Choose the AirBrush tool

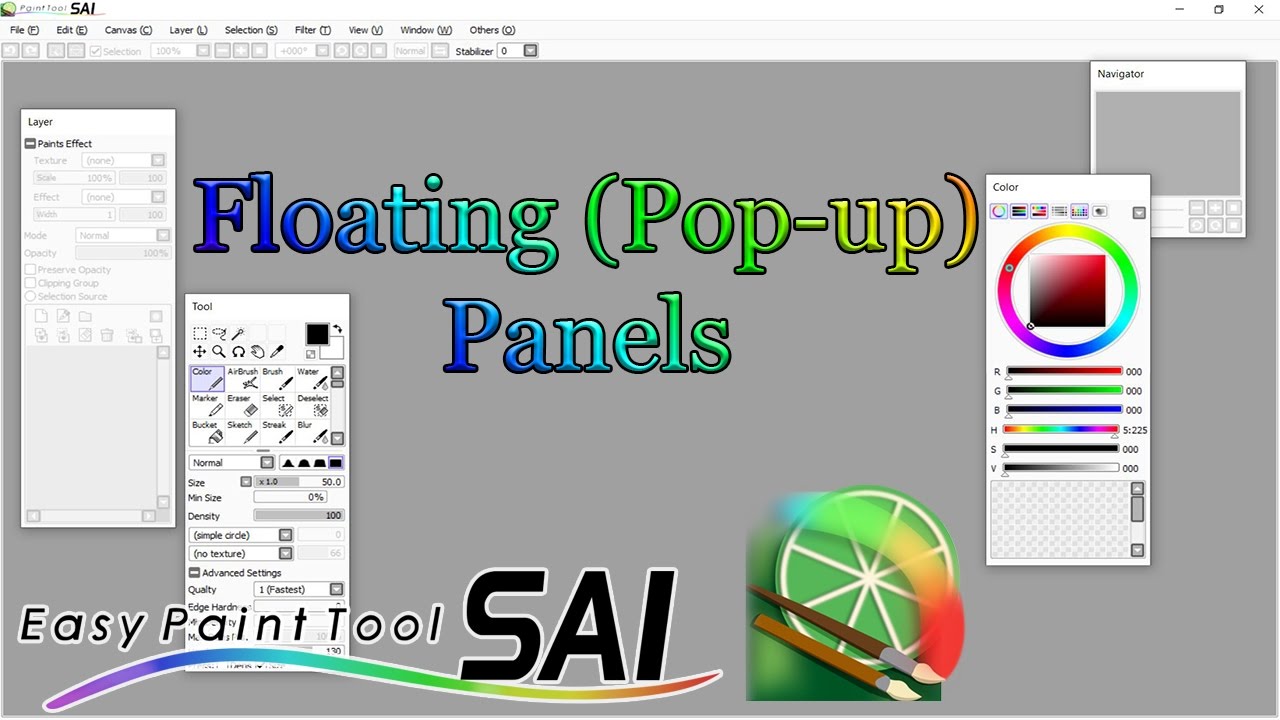(242, 378)
